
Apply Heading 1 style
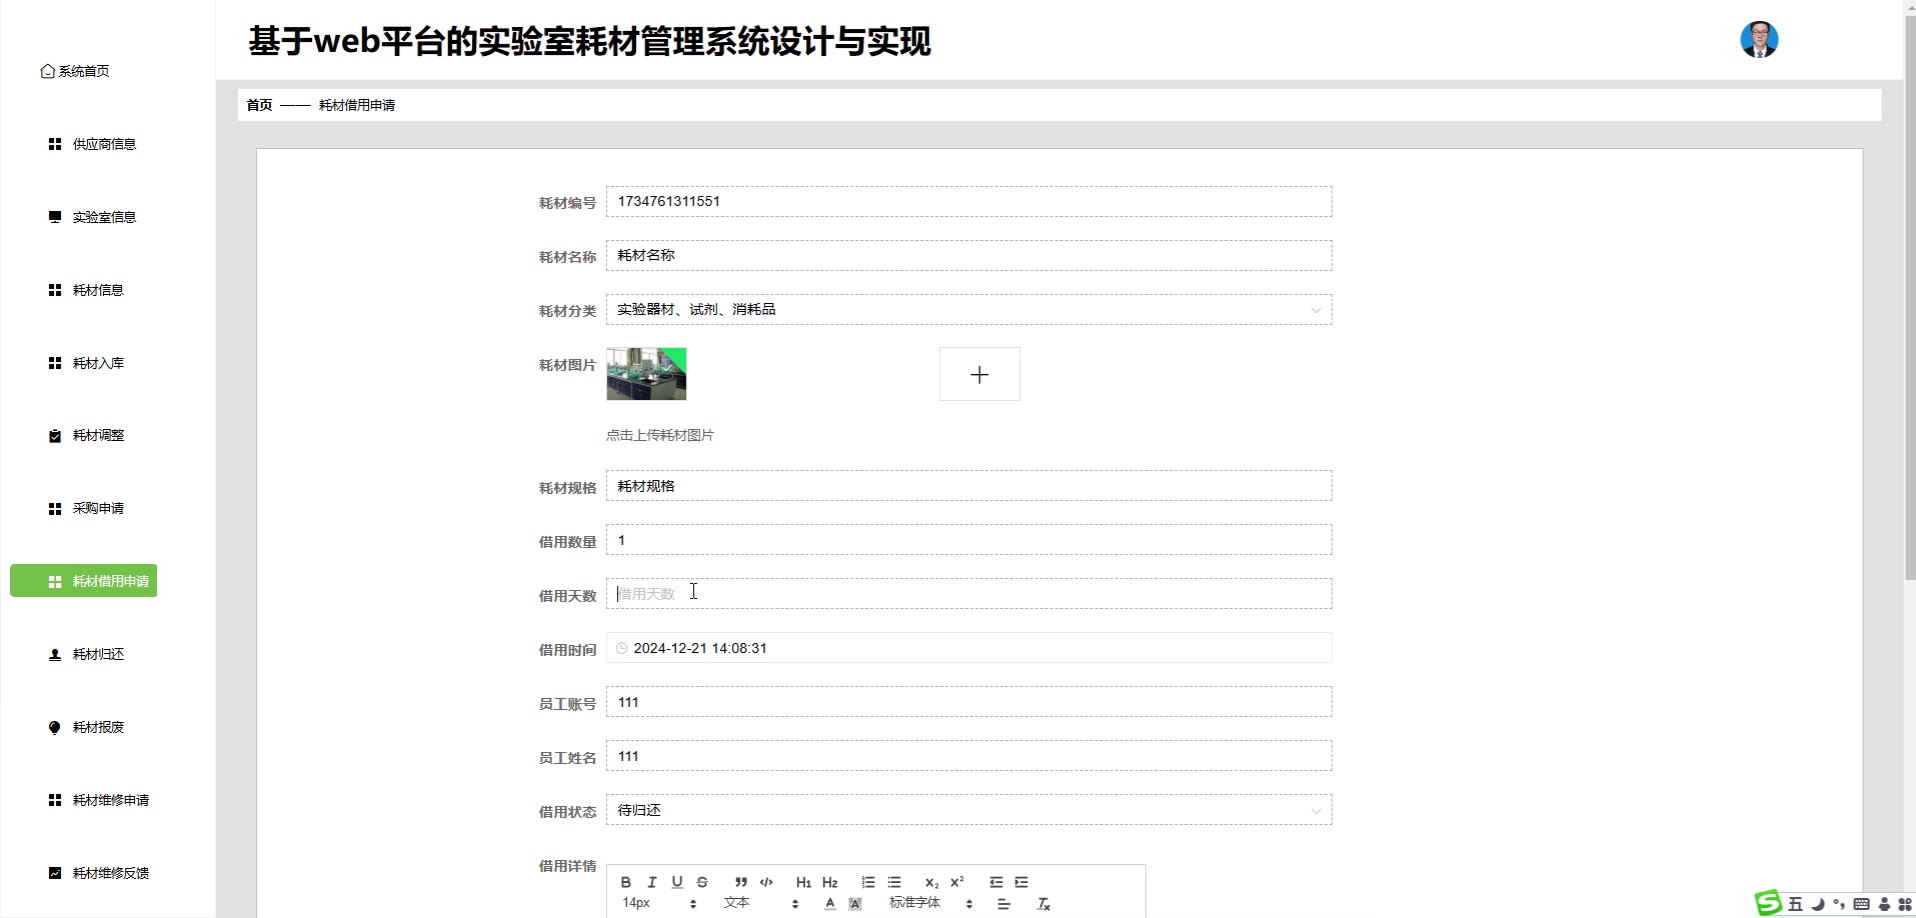pos(804,882)
